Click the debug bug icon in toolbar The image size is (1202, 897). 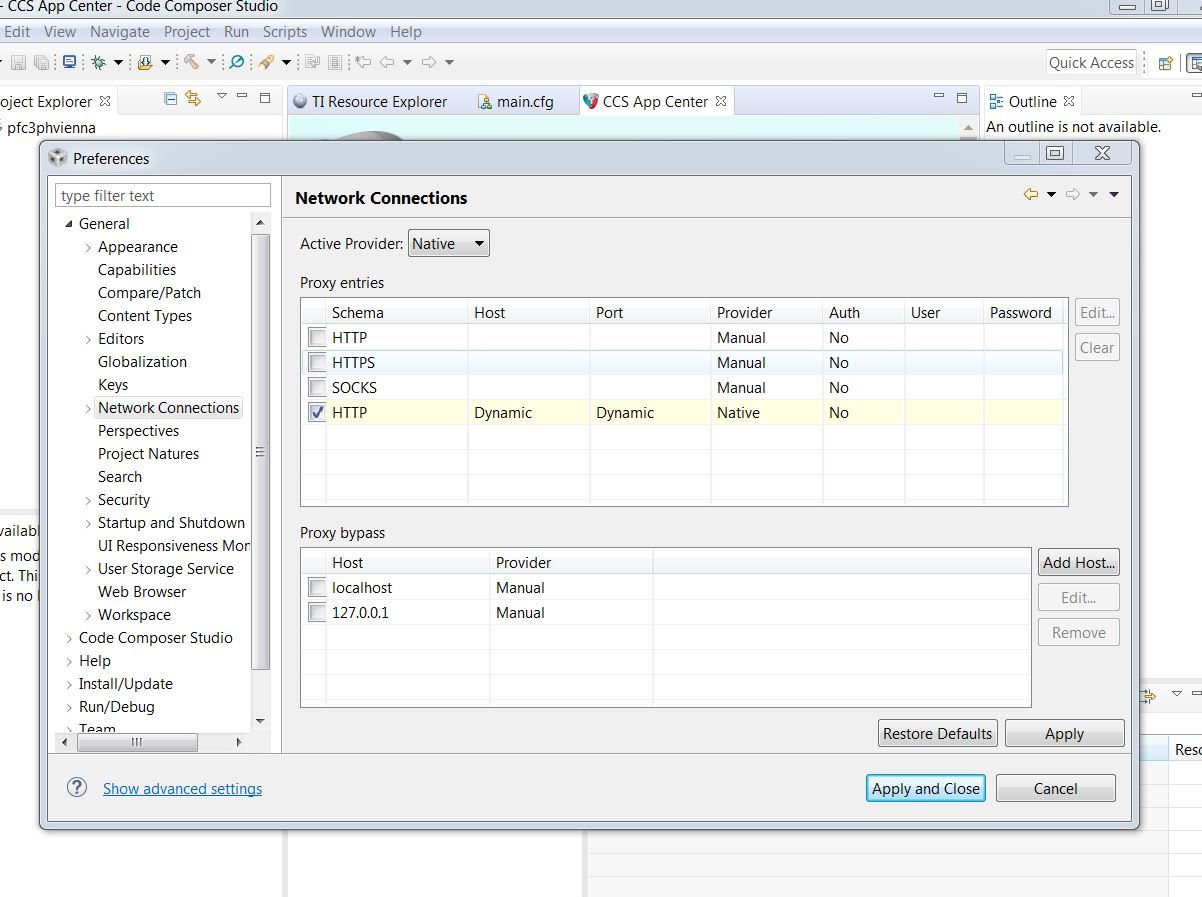(98, 62)
